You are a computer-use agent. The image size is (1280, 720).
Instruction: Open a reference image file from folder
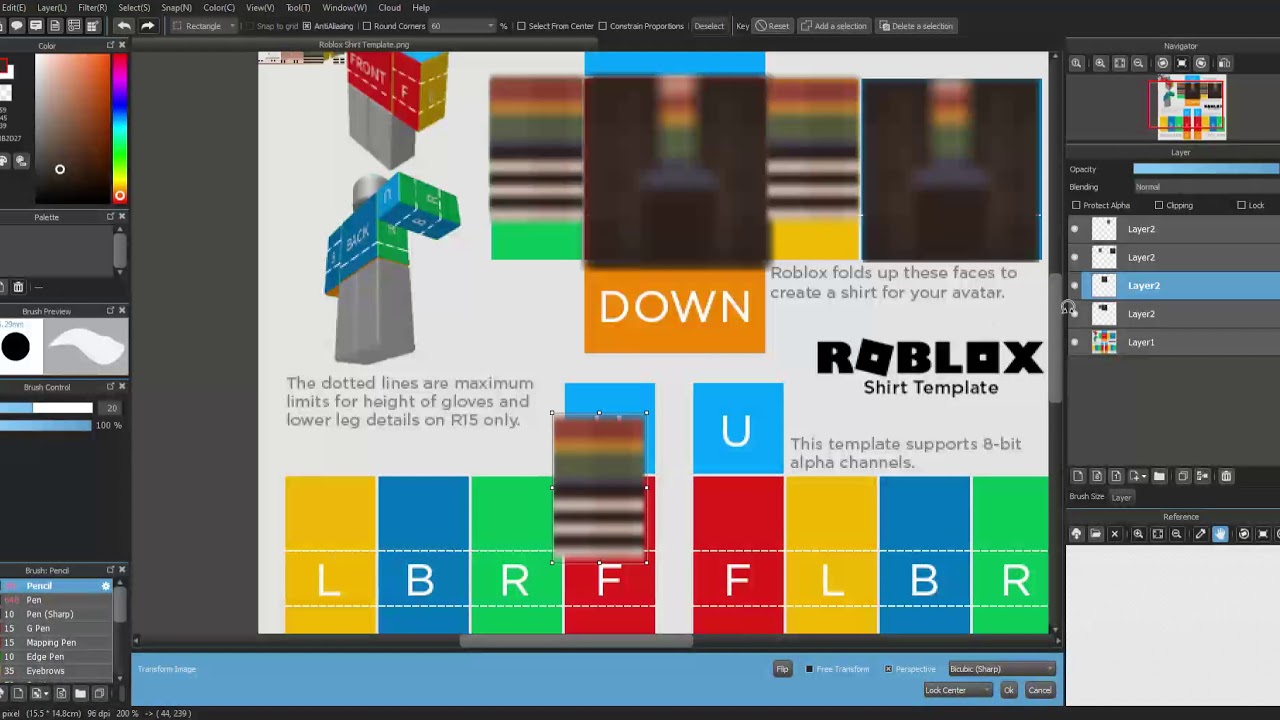point(1095,534)
